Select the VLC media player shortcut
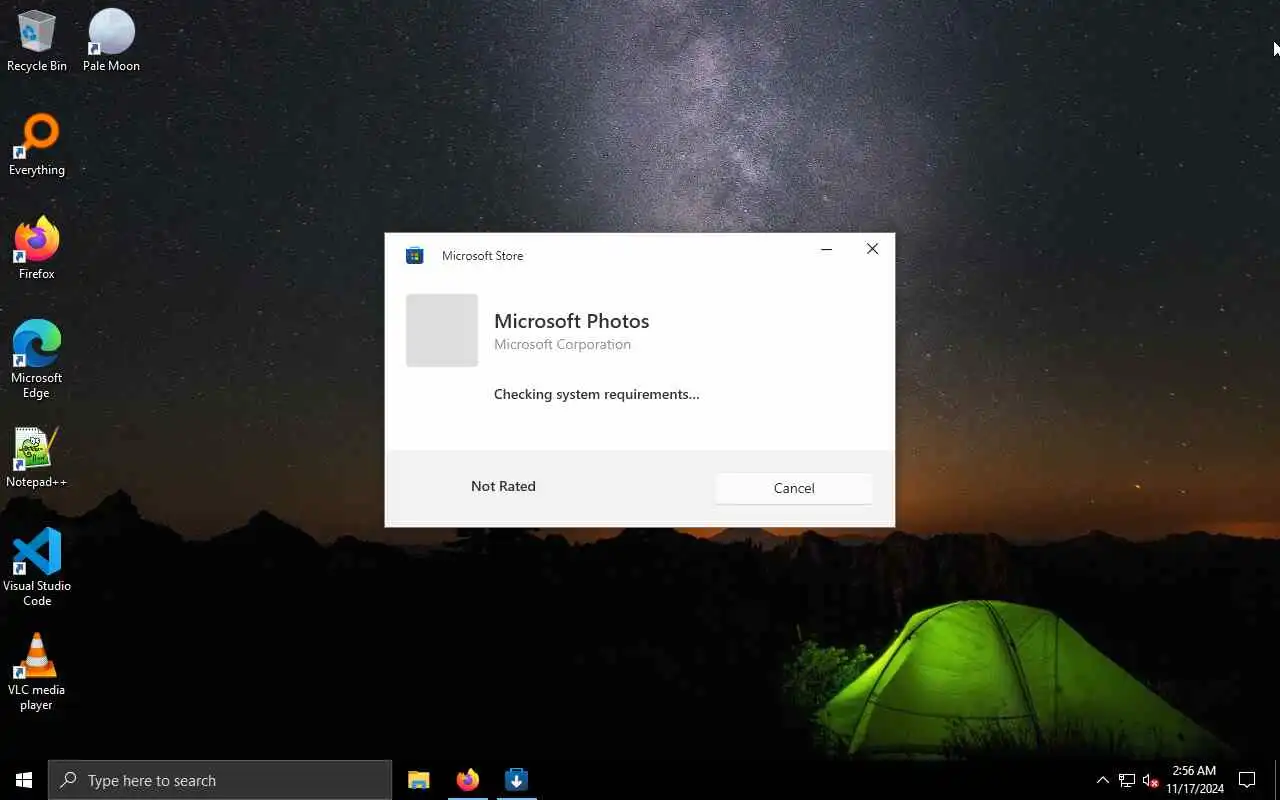 37,672
